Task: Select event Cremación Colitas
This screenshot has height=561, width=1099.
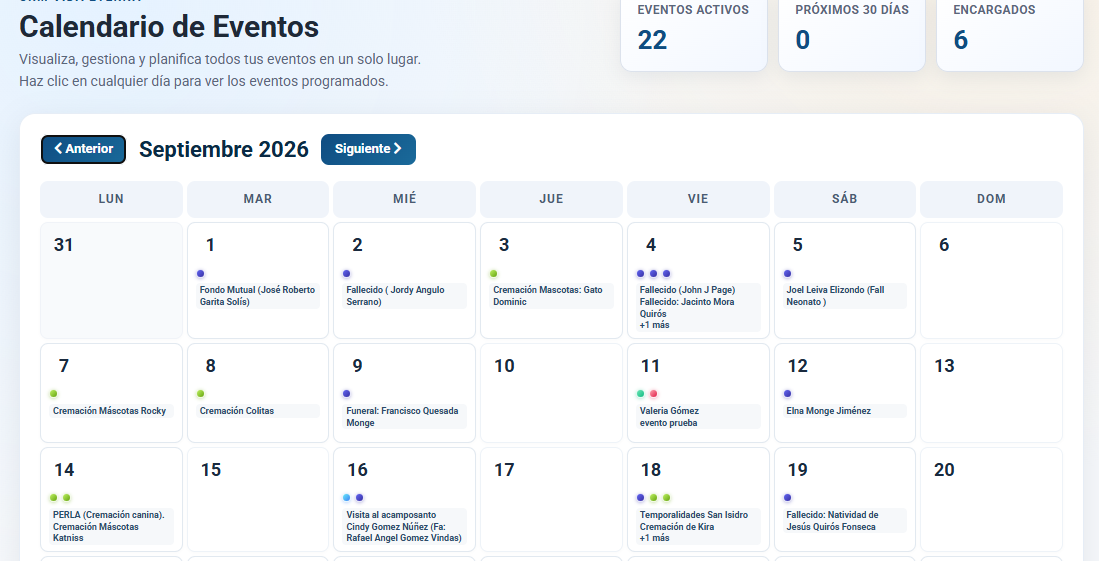Action: click(237, 411)
